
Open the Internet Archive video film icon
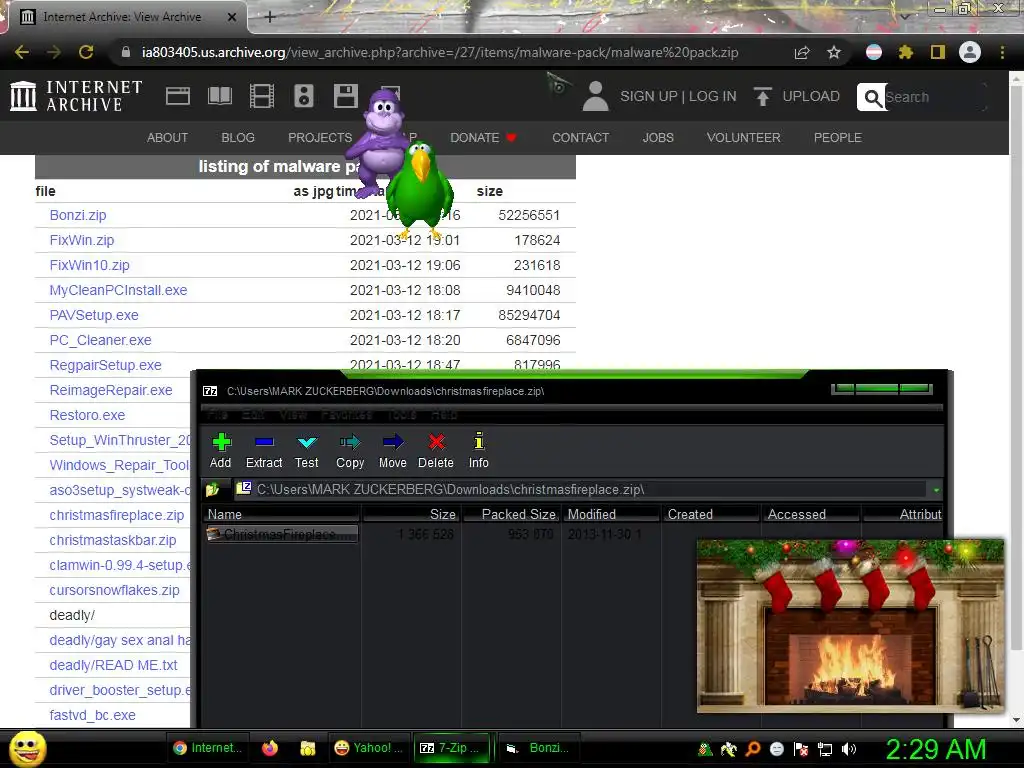point(262,96)
